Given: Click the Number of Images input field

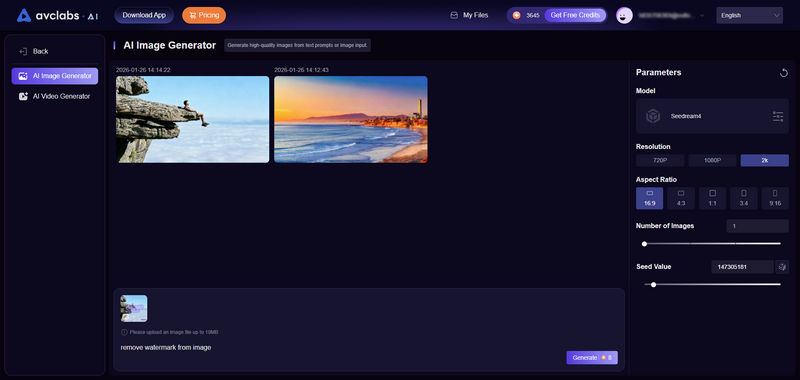Looking at the screenshot, I should tap(758, 226).
